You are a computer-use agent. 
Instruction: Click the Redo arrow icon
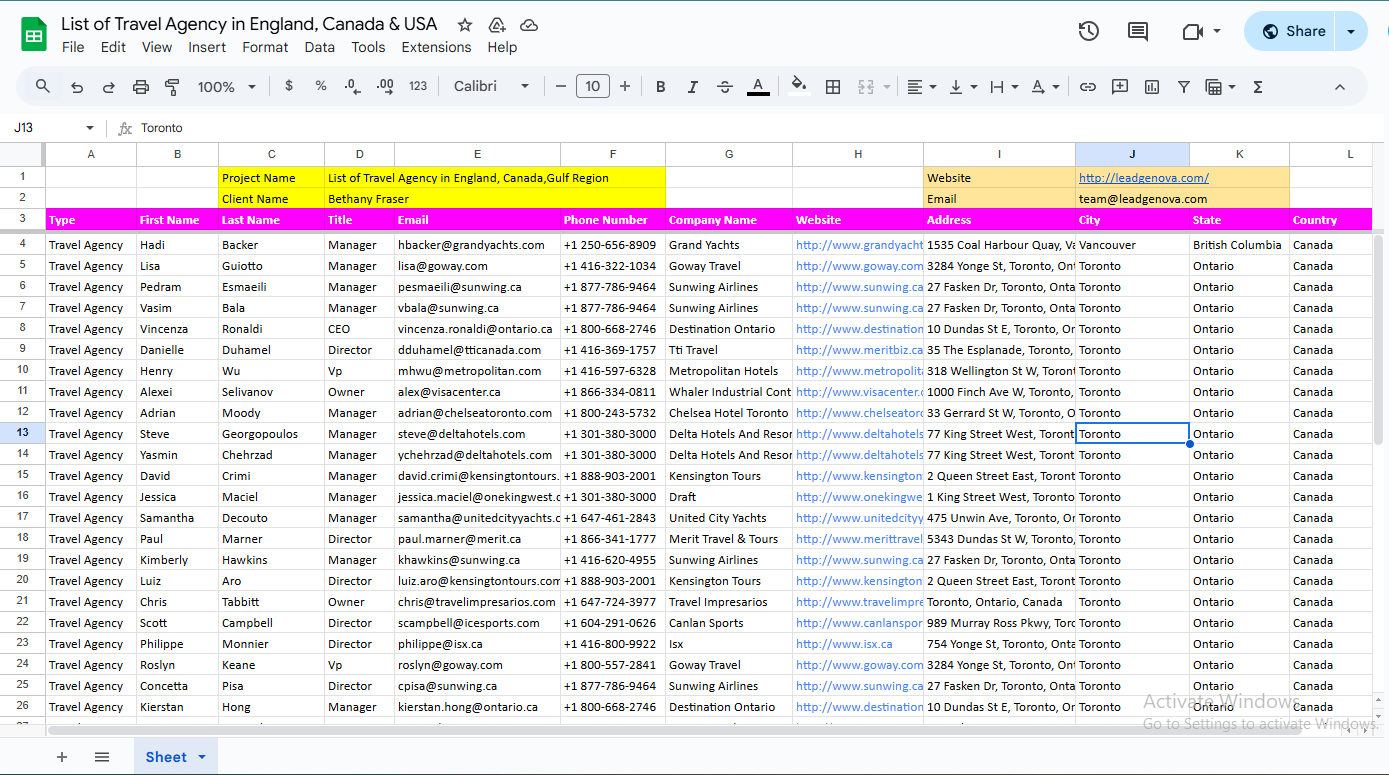coord(109,87)
